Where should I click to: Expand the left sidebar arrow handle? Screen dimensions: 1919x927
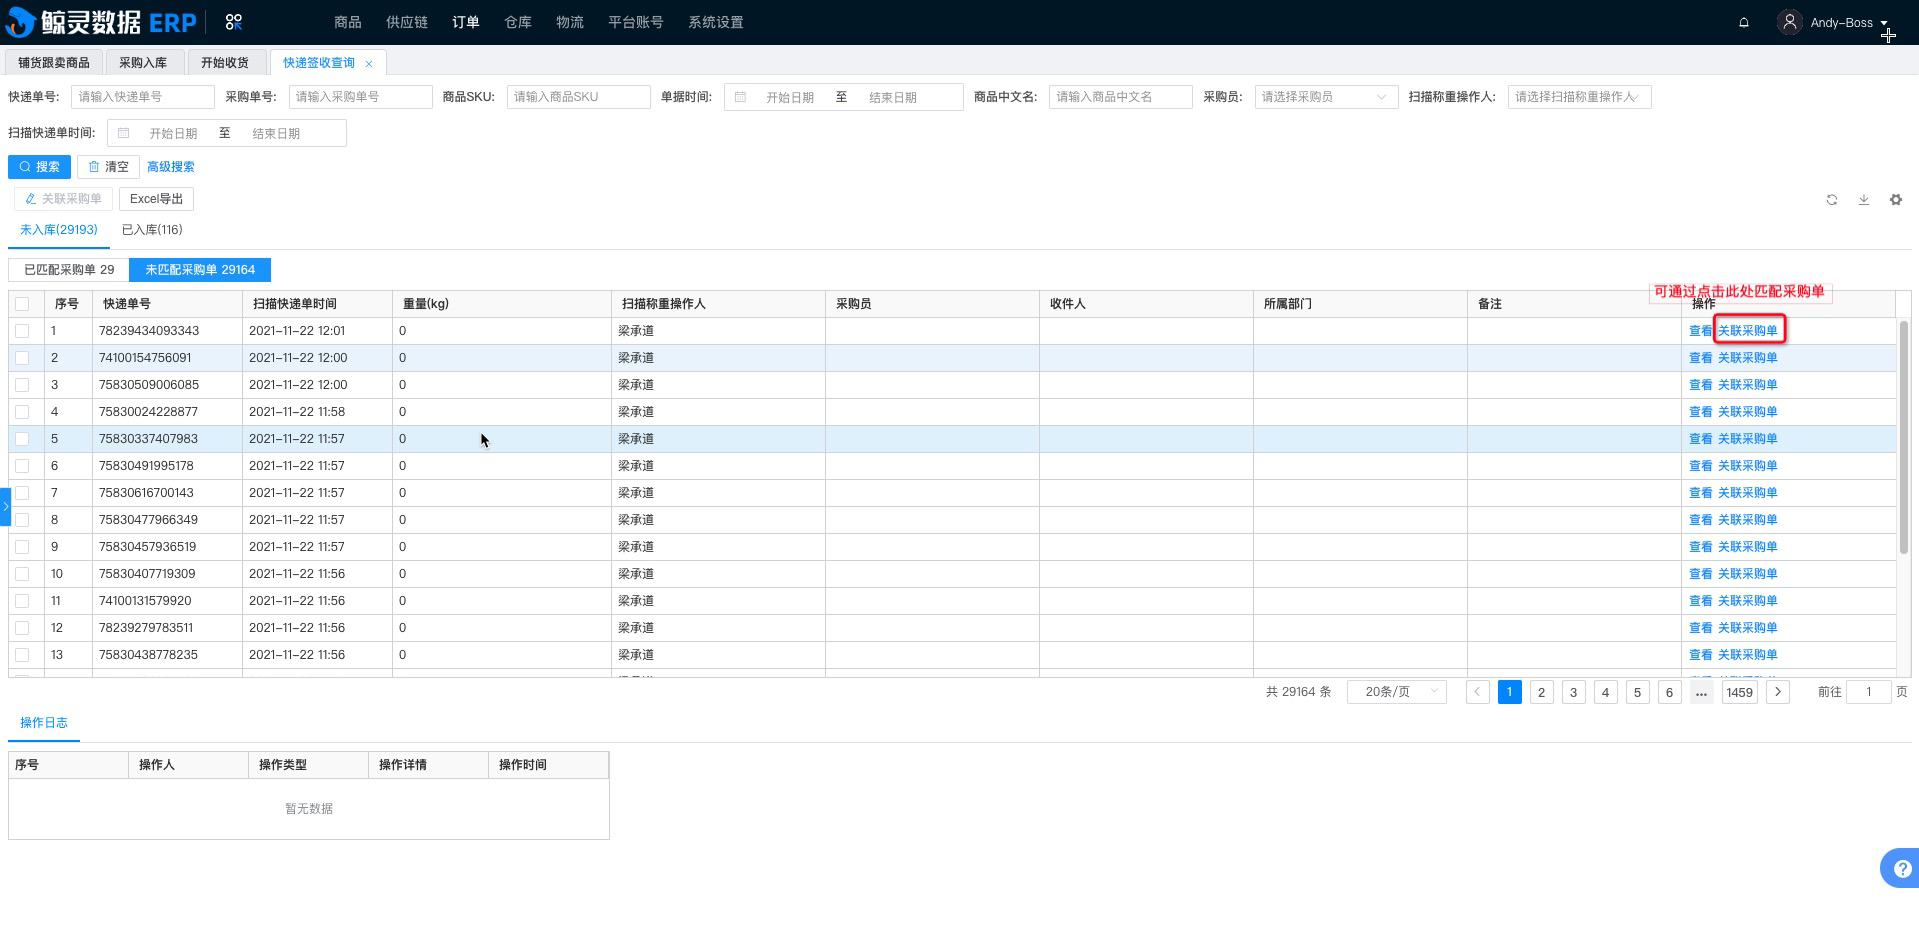click(5, 506)
